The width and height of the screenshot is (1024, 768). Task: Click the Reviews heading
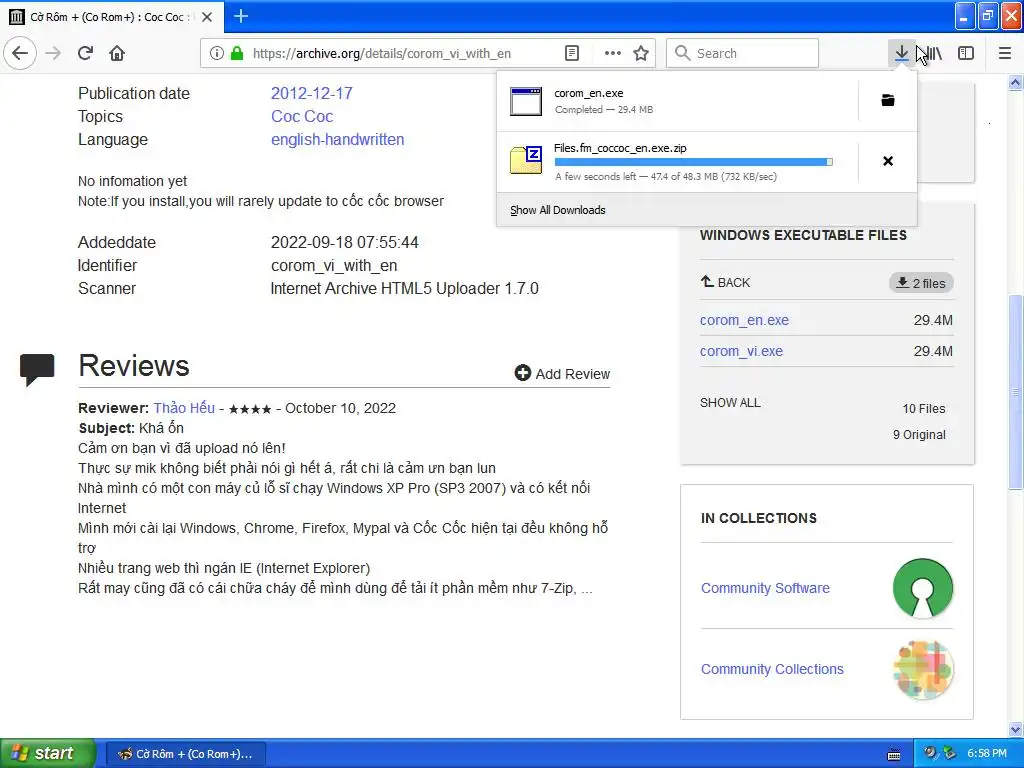coord(134,366)
